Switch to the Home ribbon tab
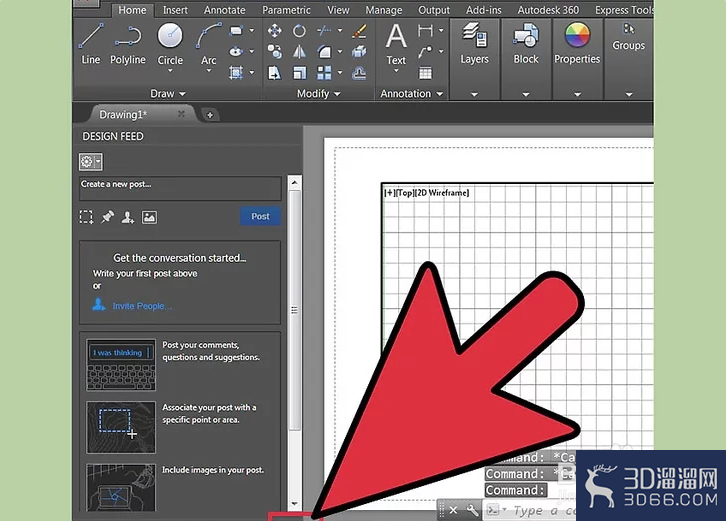This screenshot has height=521, width=726. coord(132,10)
